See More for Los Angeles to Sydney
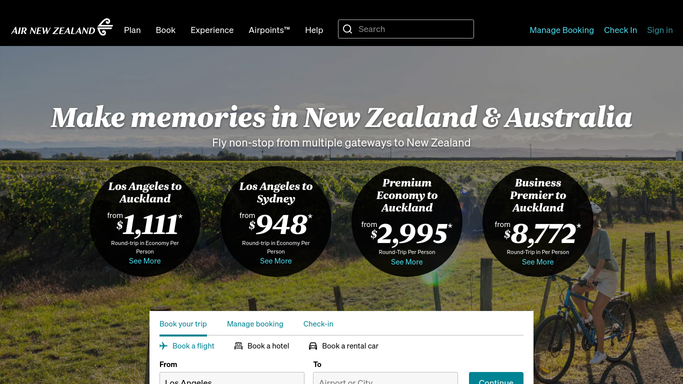Viewport: 683px width, 384px height. pos(276,261)
